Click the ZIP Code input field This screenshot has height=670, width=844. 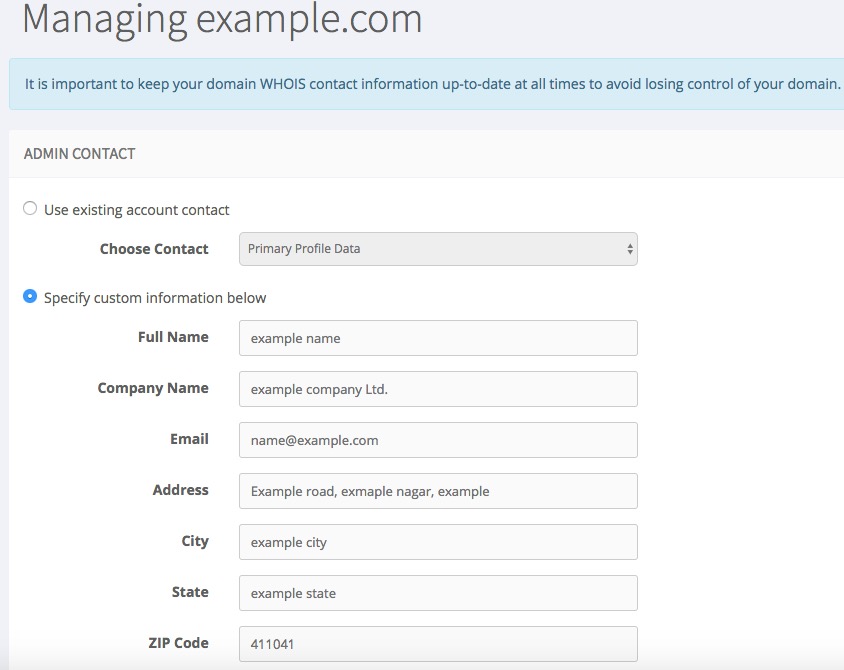click(x=438, y=644)
